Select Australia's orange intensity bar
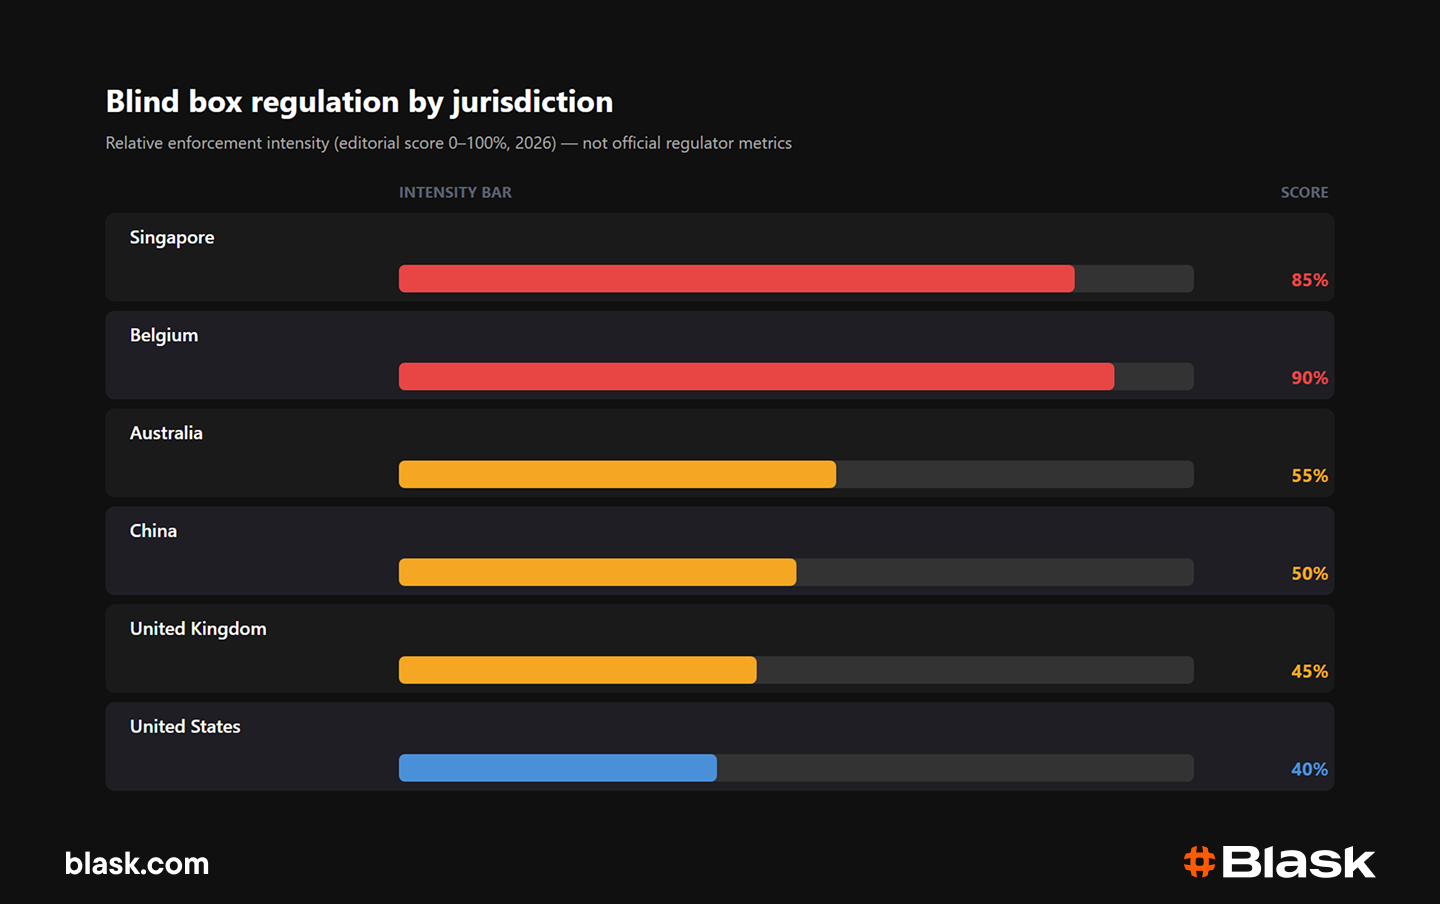The width and height of the screenshot is (1440, 904). [617, 475]
